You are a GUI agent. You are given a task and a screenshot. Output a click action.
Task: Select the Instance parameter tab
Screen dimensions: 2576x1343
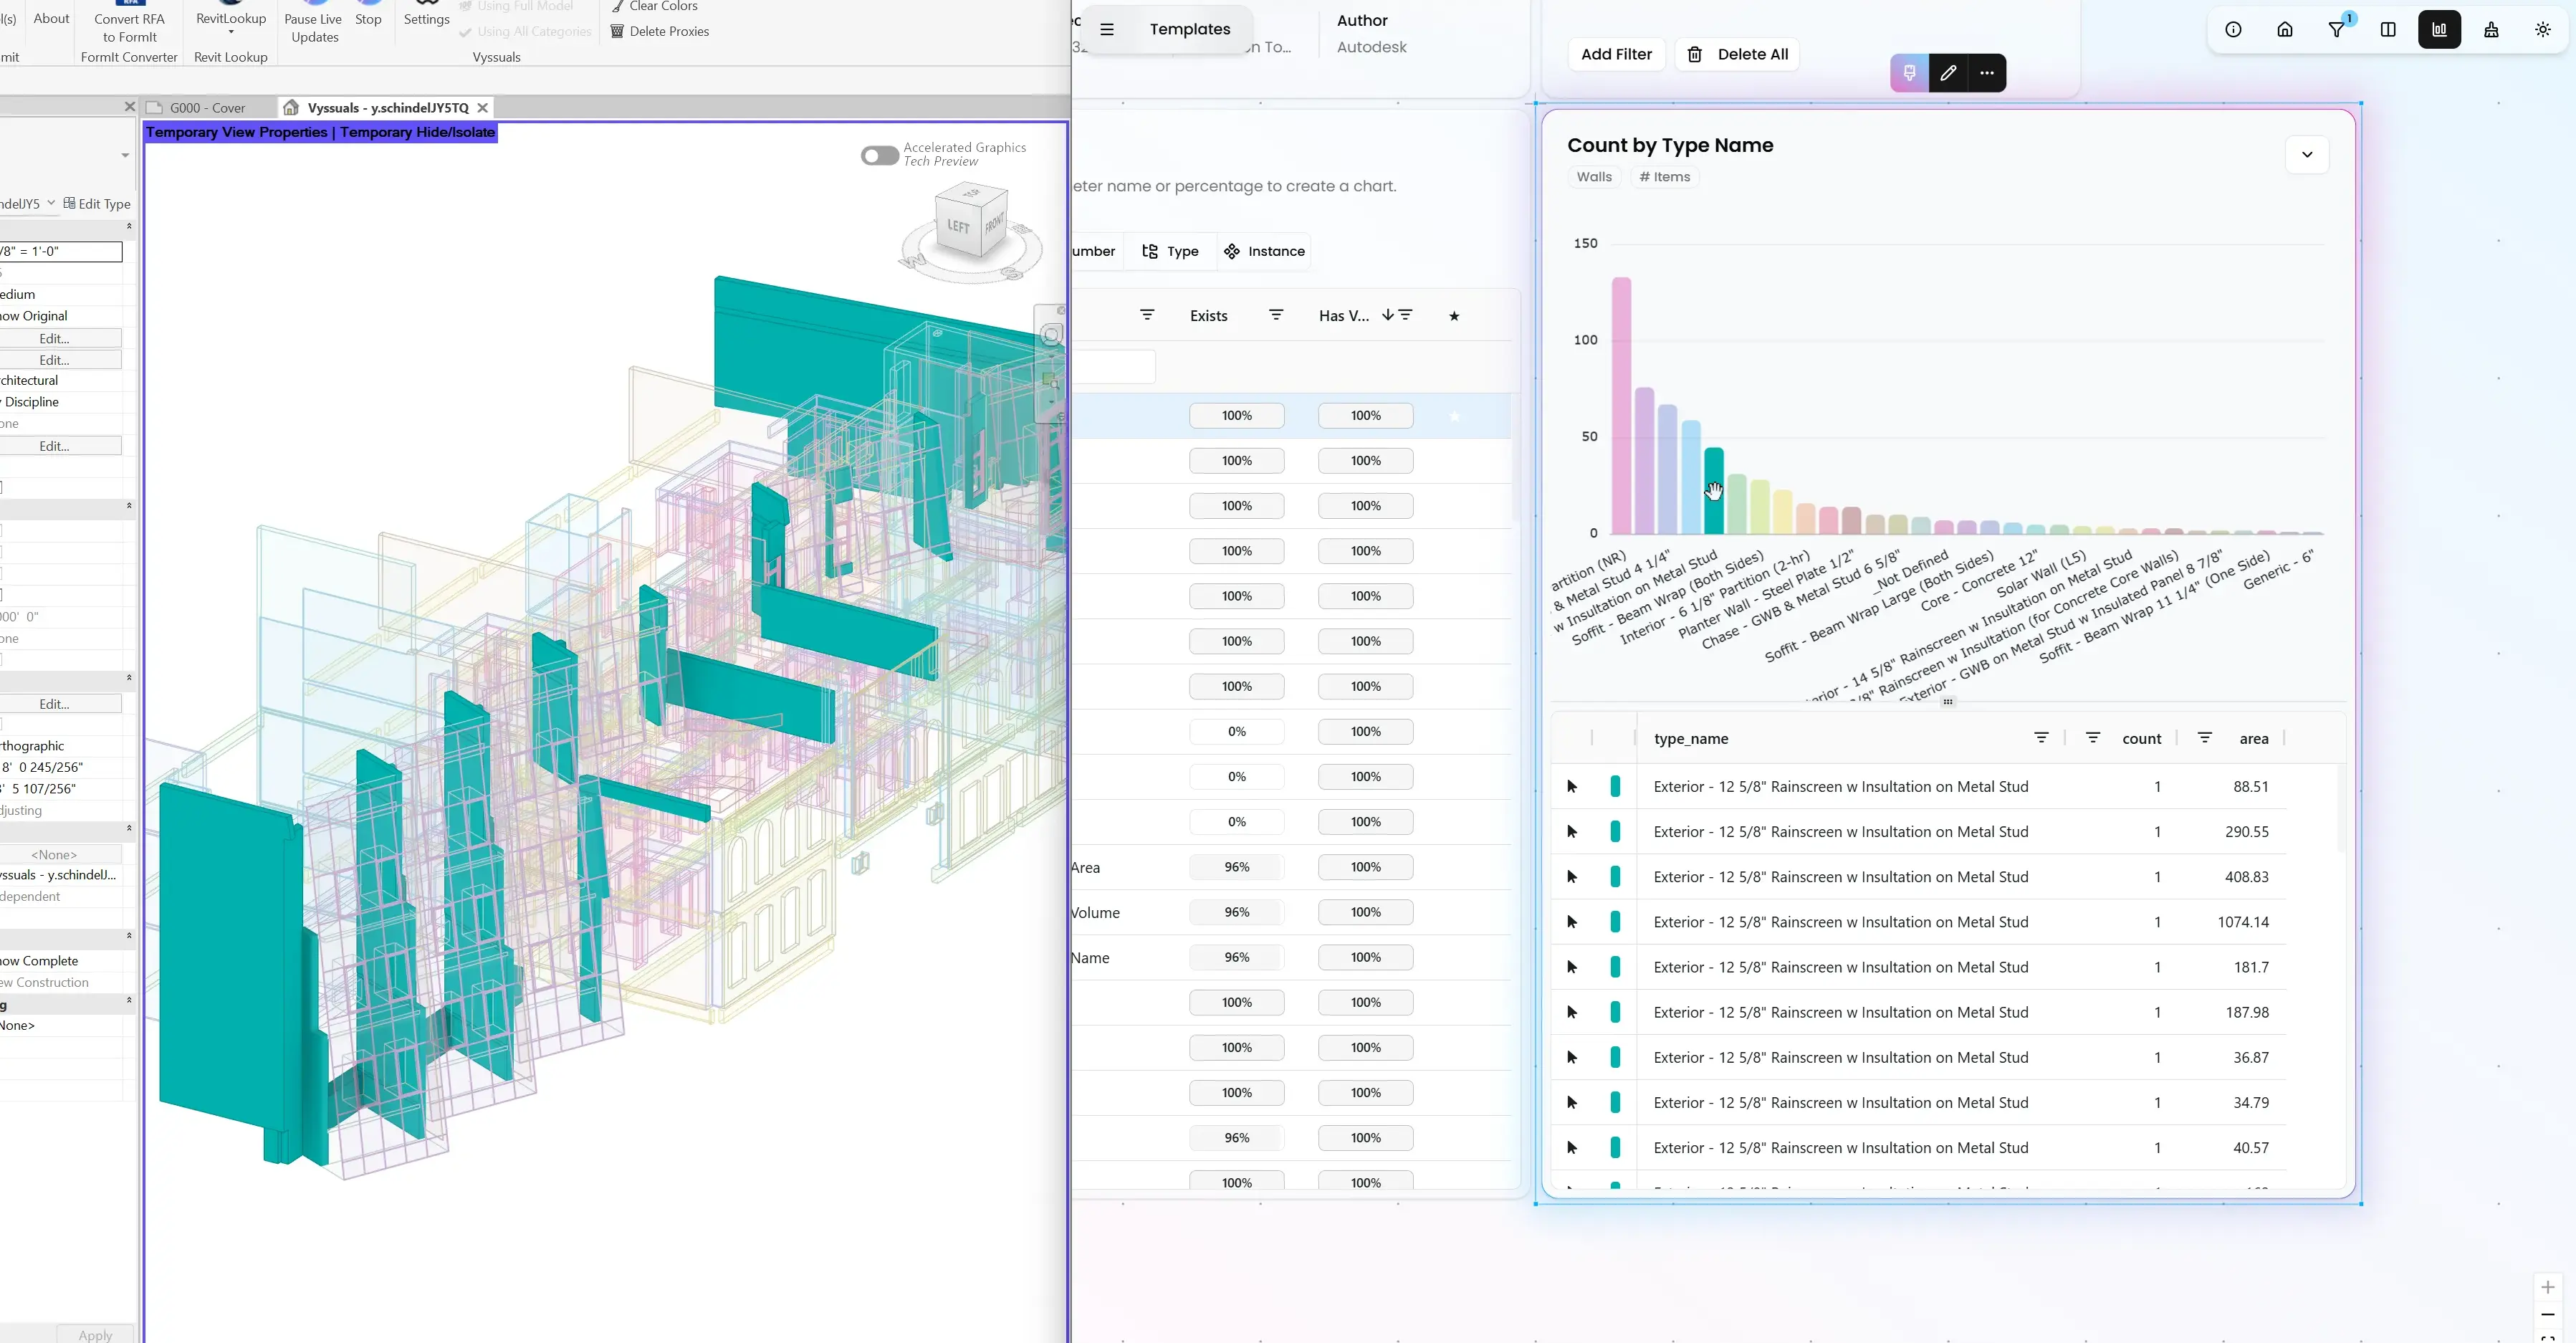[1265, 252]
